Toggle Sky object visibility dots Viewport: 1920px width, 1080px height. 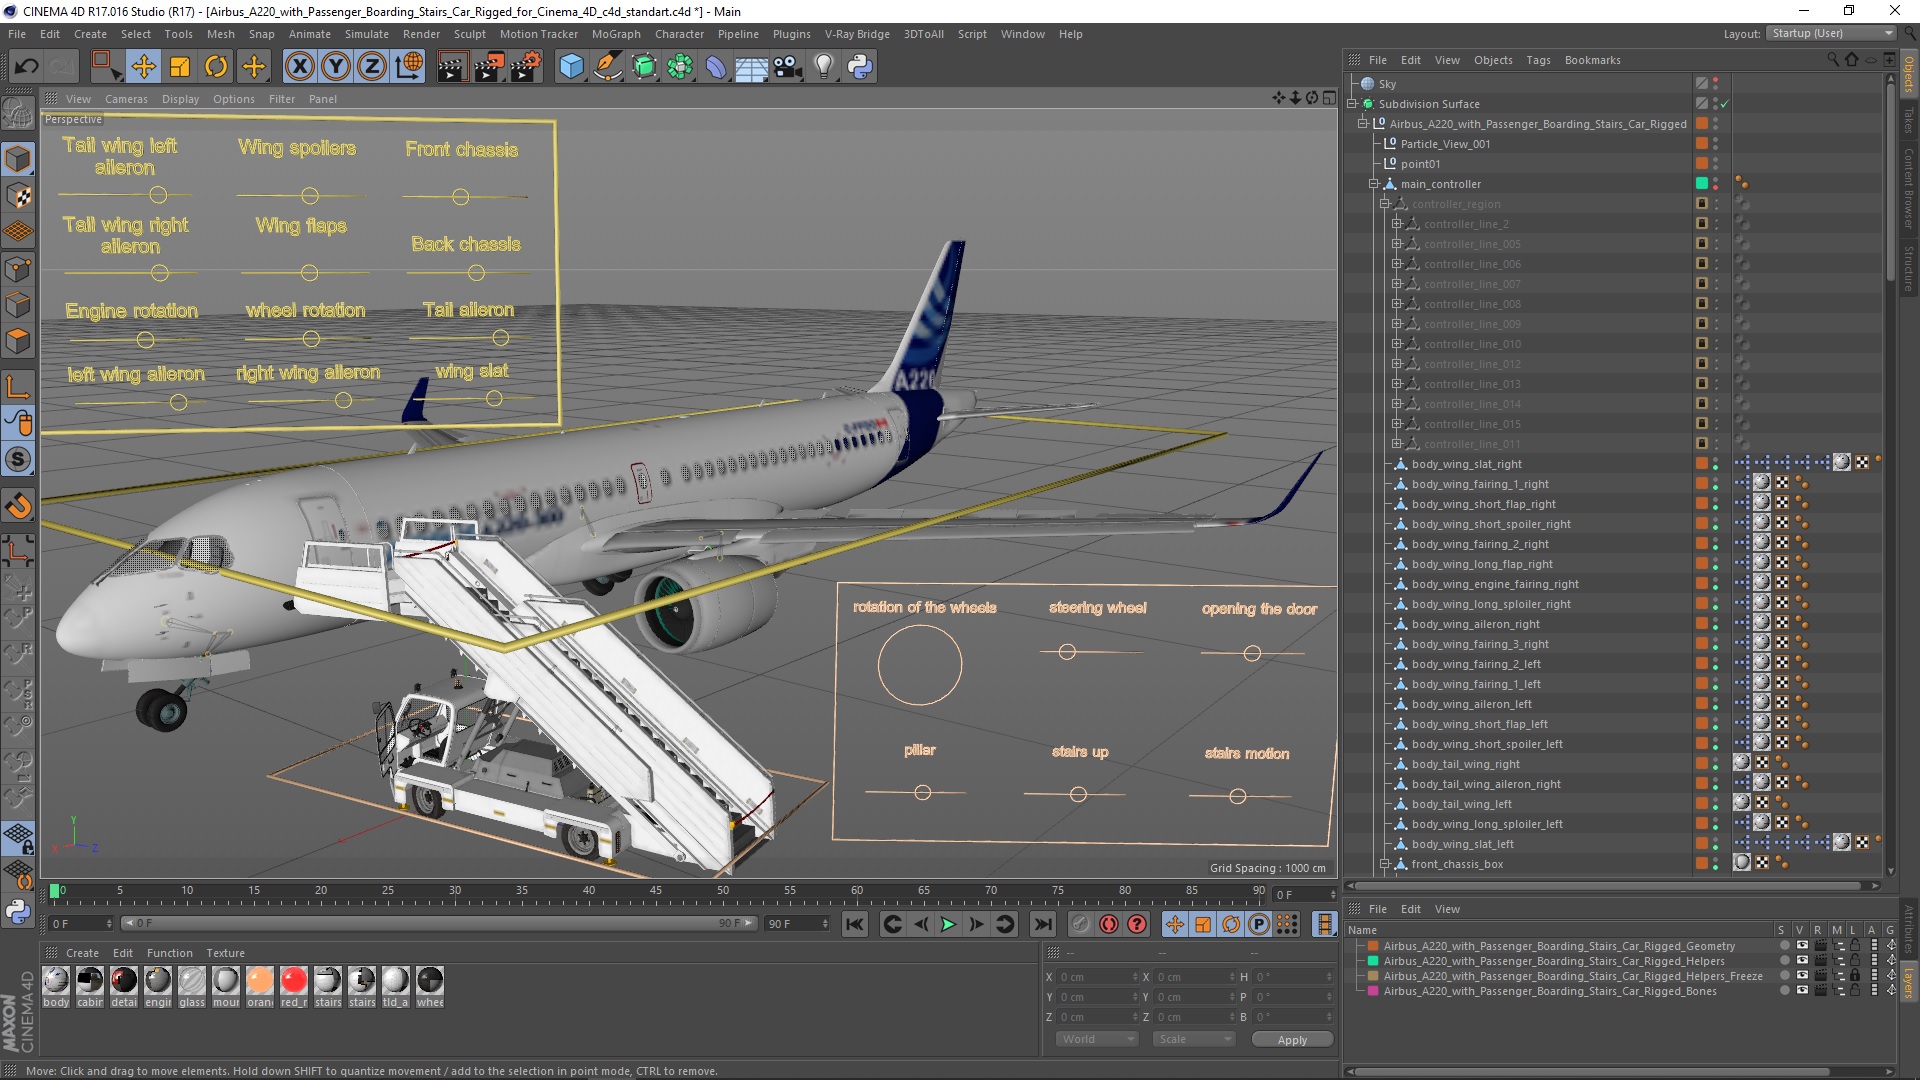point(1716,84)
